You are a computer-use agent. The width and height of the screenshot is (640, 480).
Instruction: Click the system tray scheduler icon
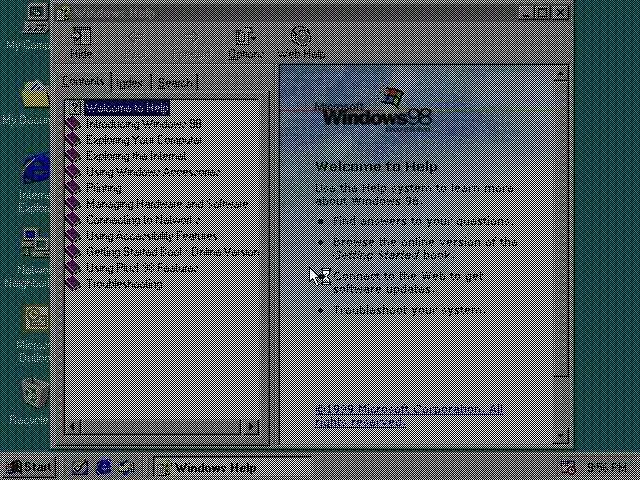coord(568,468)
